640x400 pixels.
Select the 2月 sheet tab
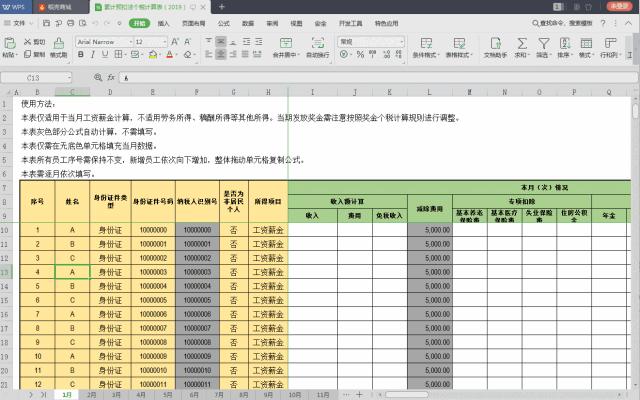[x=91, y=395]
